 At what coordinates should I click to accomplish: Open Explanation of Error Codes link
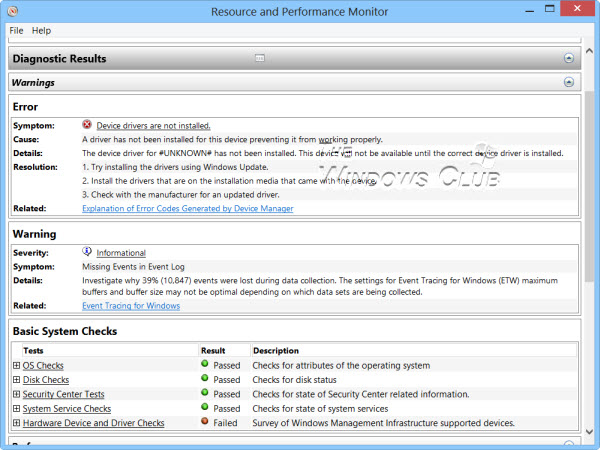coord(188,209)
